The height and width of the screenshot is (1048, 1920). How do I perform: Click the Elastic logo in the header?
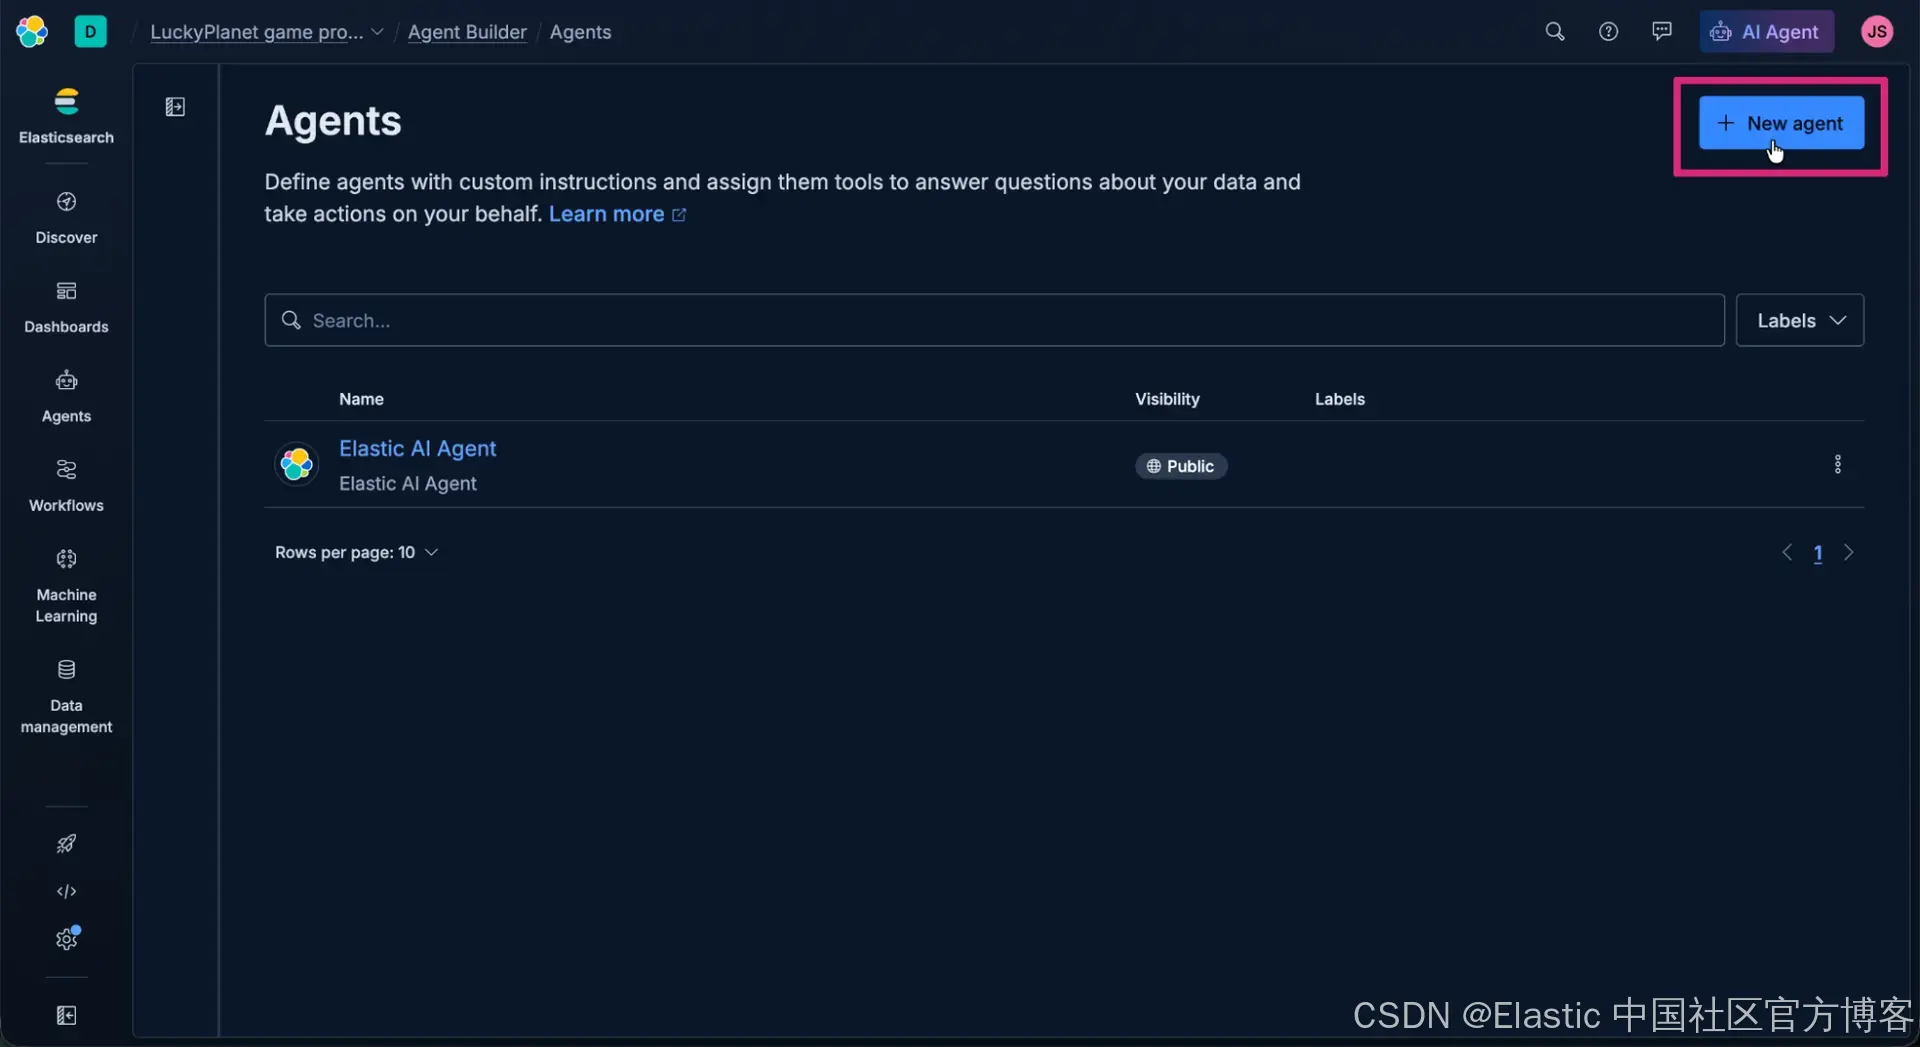(x=32, y=32)
